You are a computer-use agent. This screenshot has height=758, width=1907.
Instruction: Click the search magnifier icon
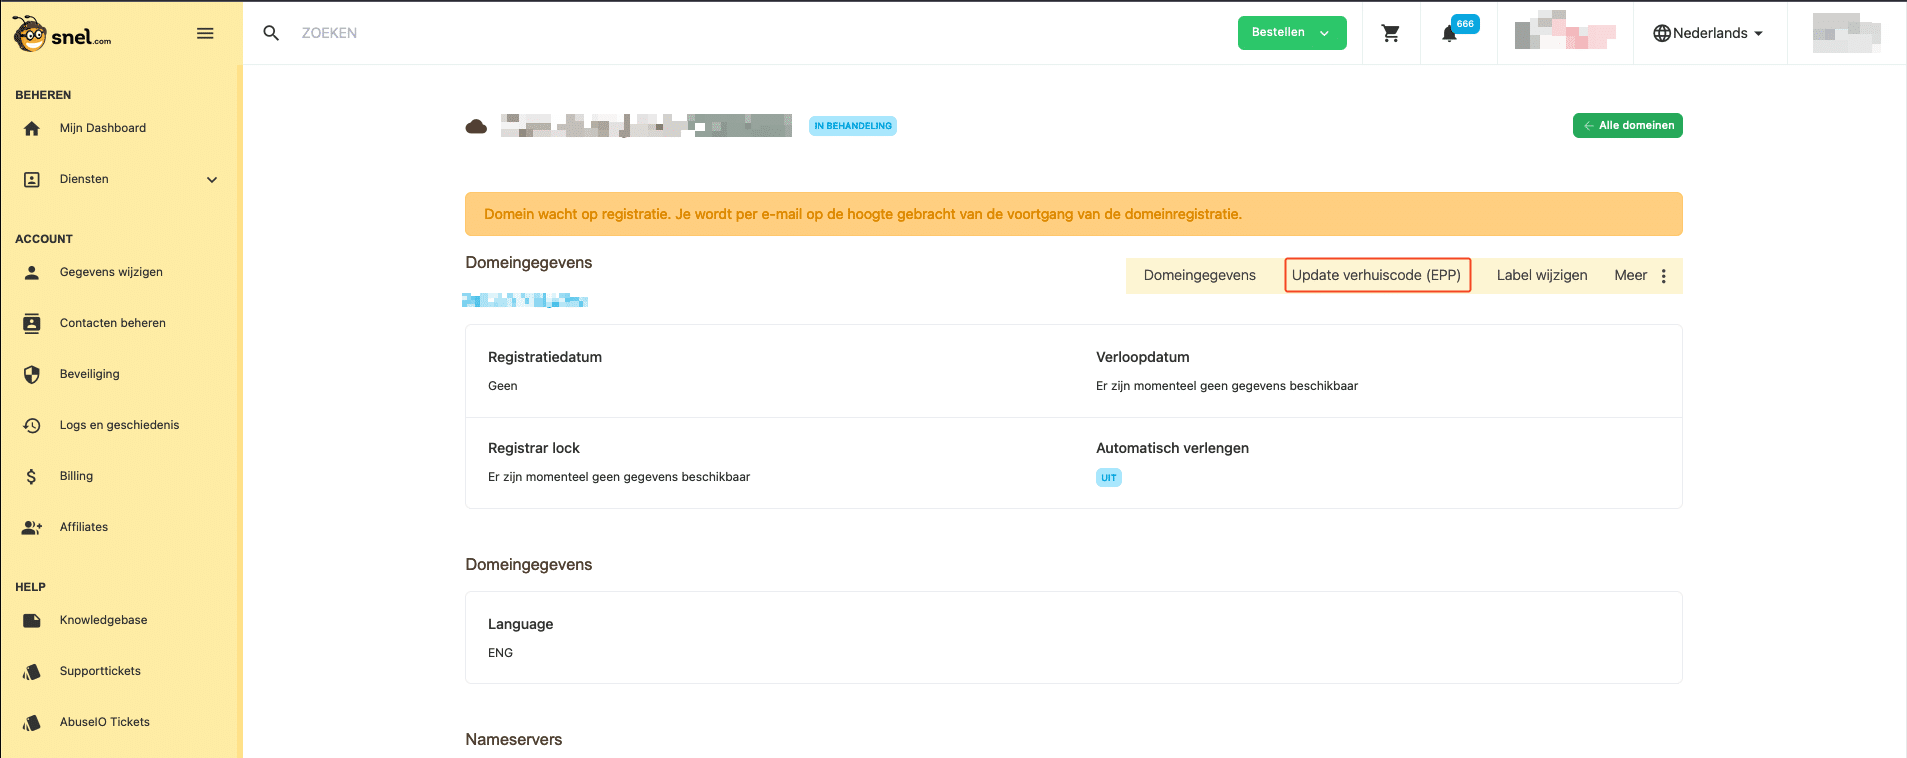tap(271, 33)
